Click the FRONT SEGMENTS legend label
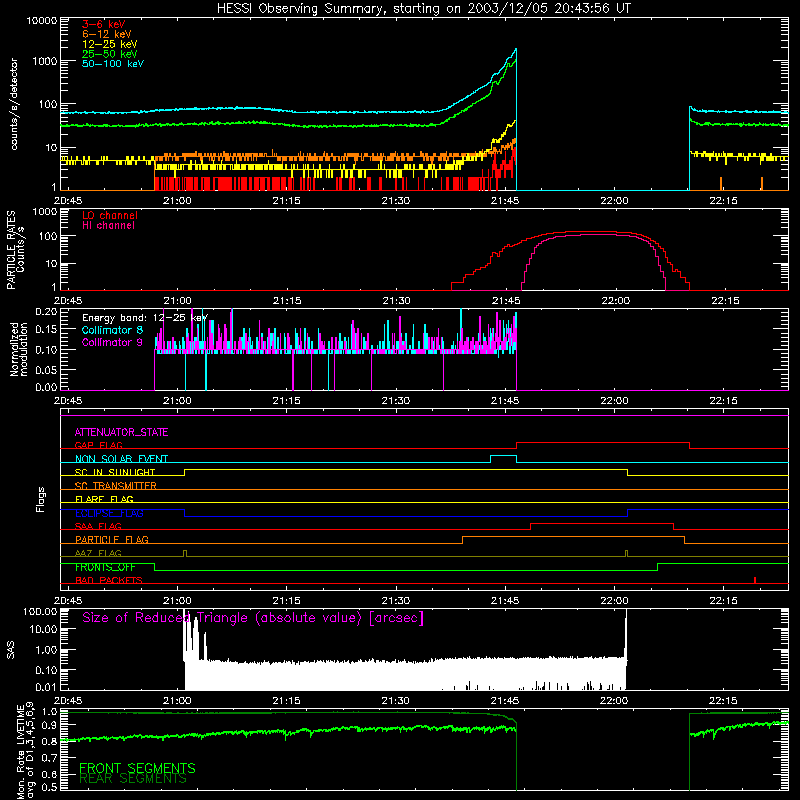Image resolution: width=800 pixels, height=800 pixels. 137,767
